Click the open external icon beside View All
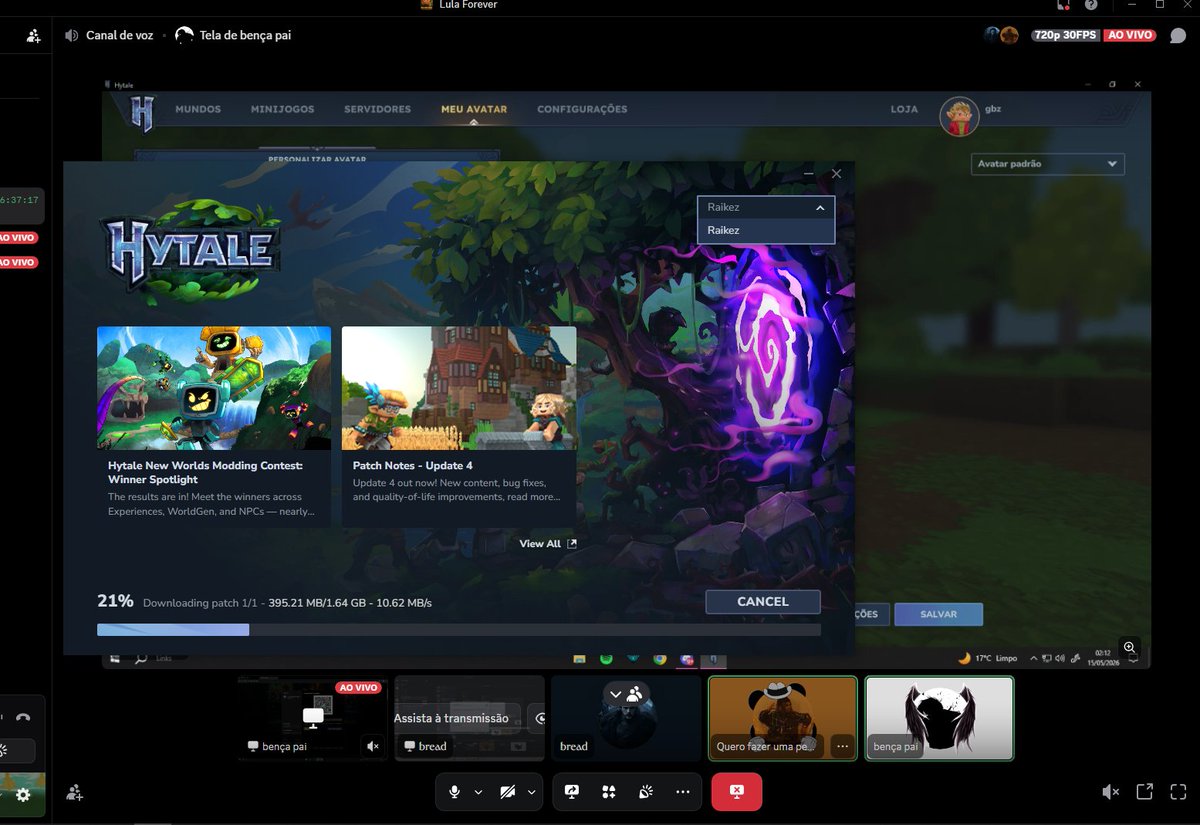The height and width of the screenshot is (825, 1200). coord(572,544)
